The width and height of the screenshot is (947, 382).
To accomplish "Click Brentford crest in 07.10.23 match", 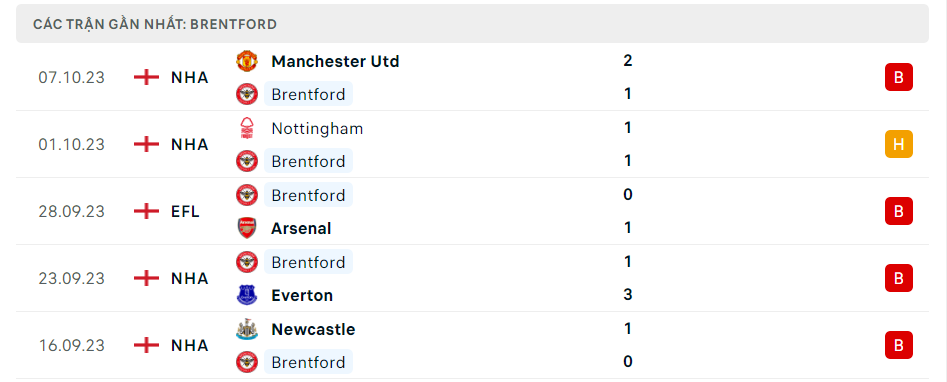I will [x=246, y=94].
